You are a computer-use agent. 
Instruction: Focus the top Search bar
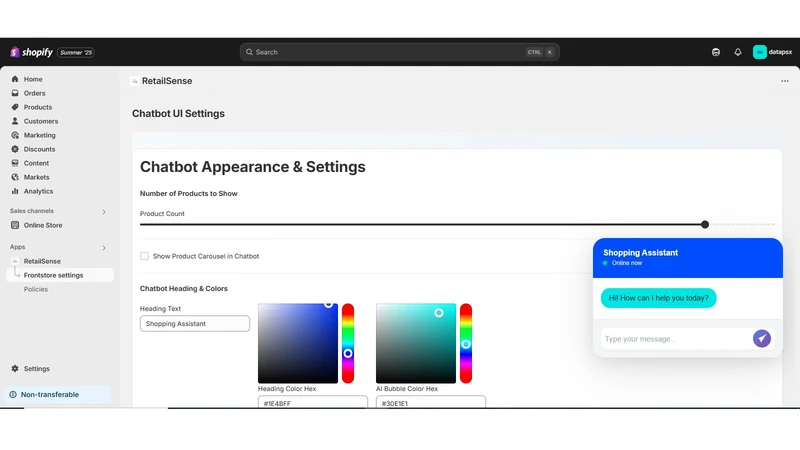click(399, 52)
